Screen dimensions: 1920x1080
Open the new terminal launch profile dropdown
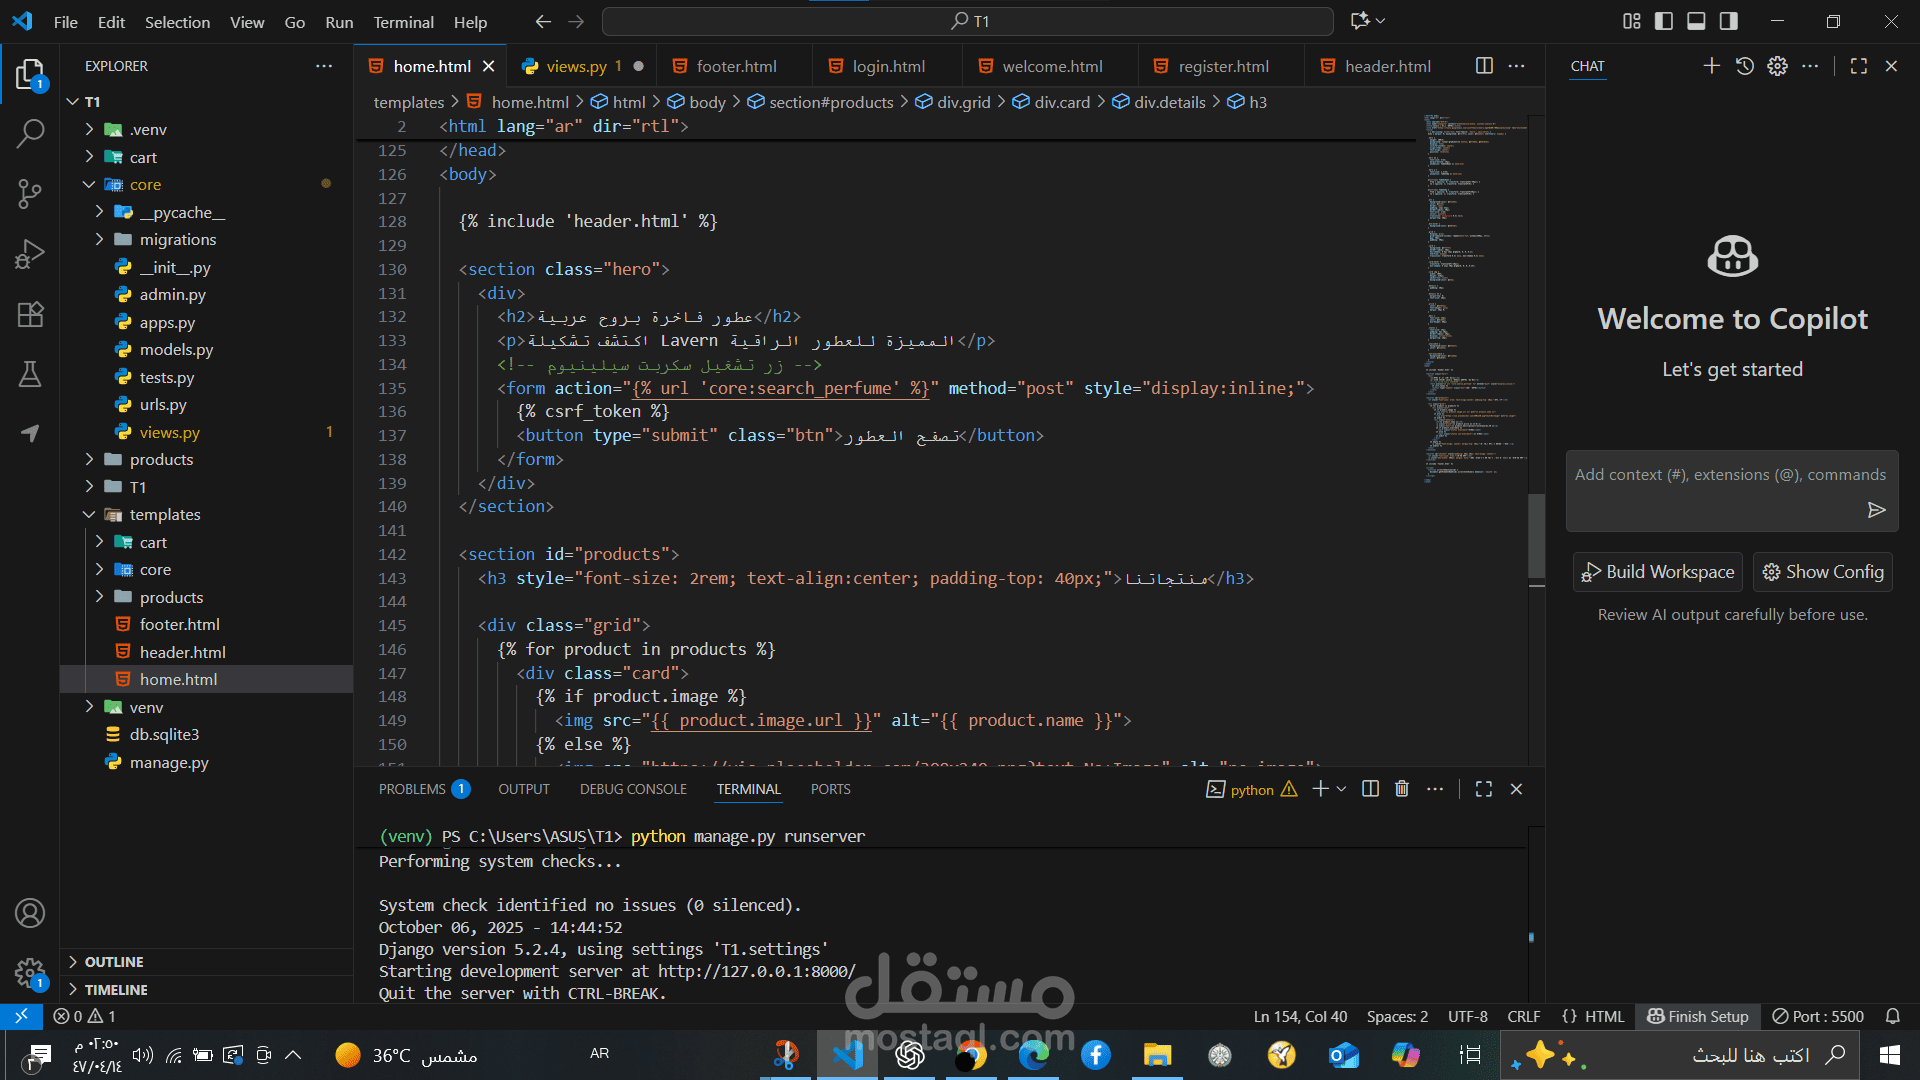(x=1341, y=789)
